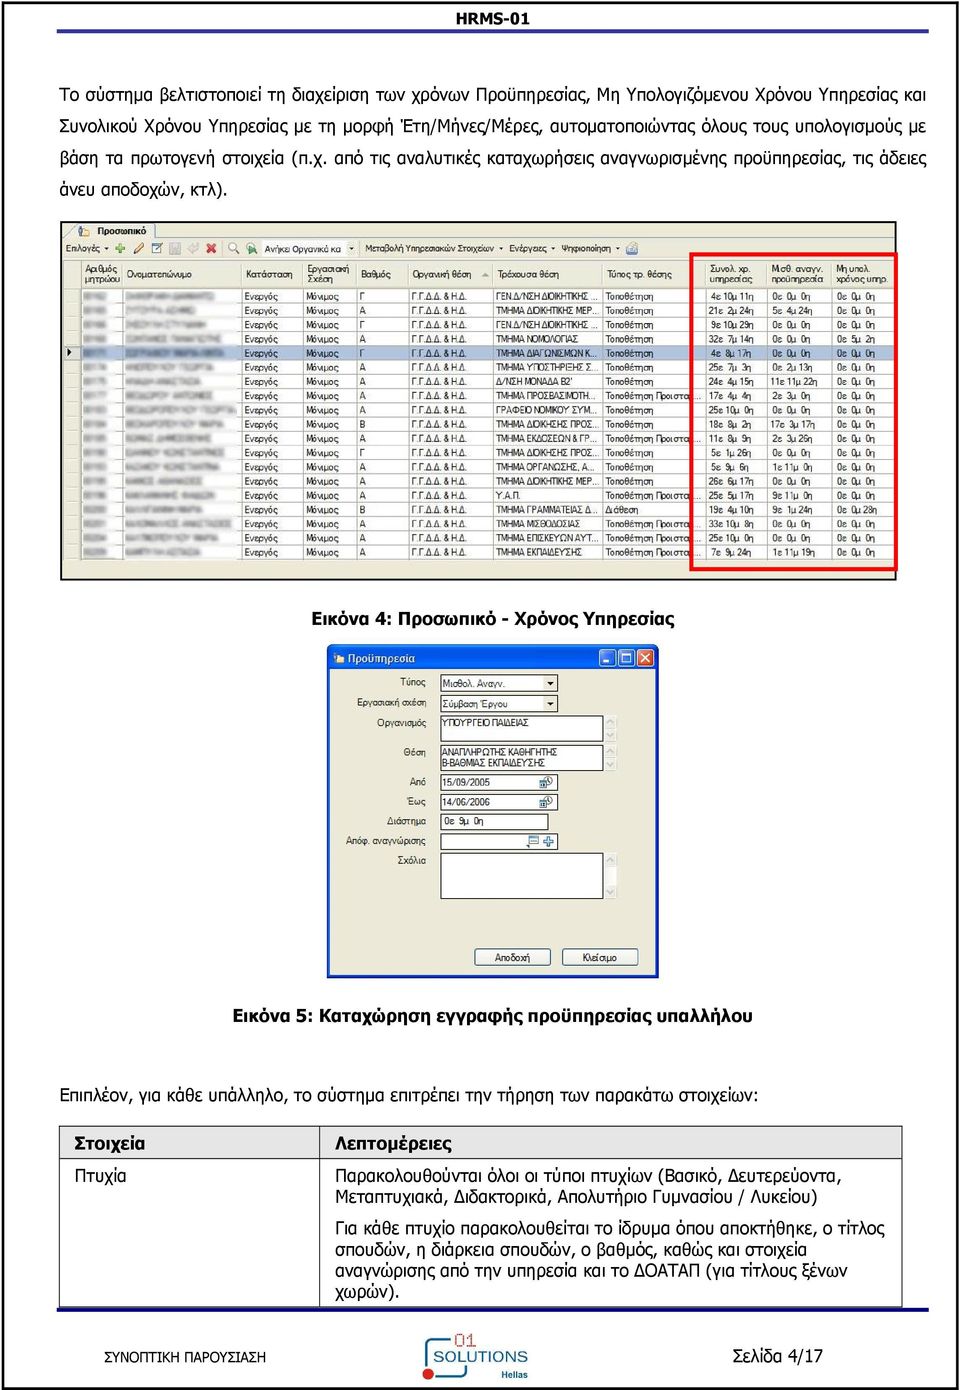Click the Αποδοχή button

click(x=512, y=958)
